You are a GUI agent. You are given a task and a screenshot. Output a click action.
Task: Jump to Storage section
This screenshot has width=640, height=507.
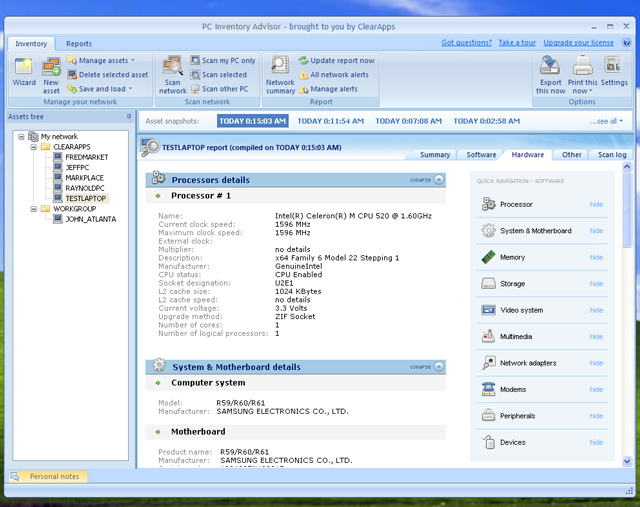(x=512, y=284)
